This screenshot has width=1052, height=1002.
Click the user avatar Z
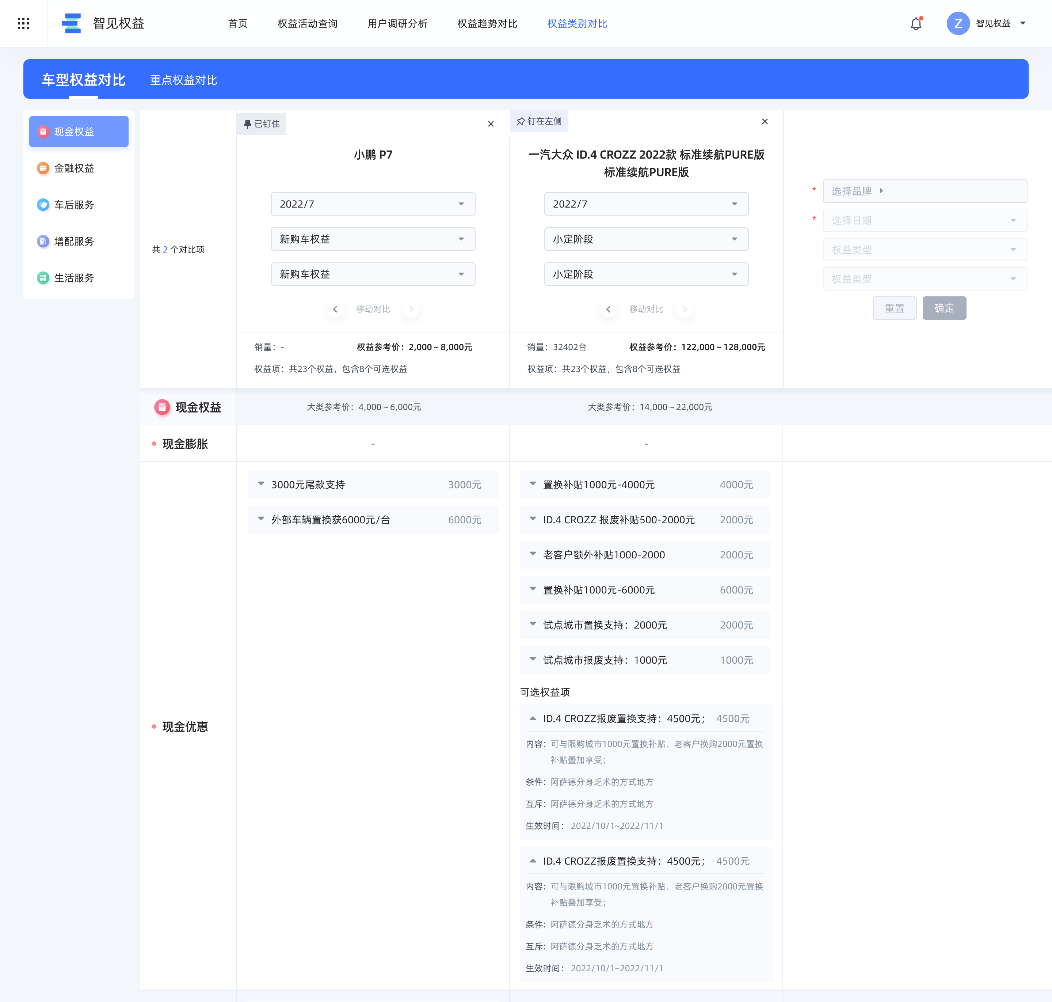click(958, 23)
